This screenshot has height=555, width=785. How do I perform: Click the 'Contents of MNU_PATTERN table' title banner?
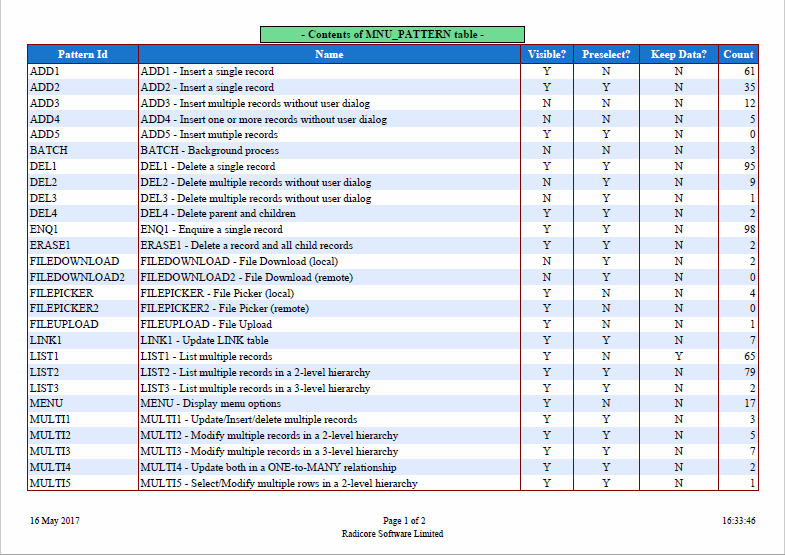click(x=392, y=35)
